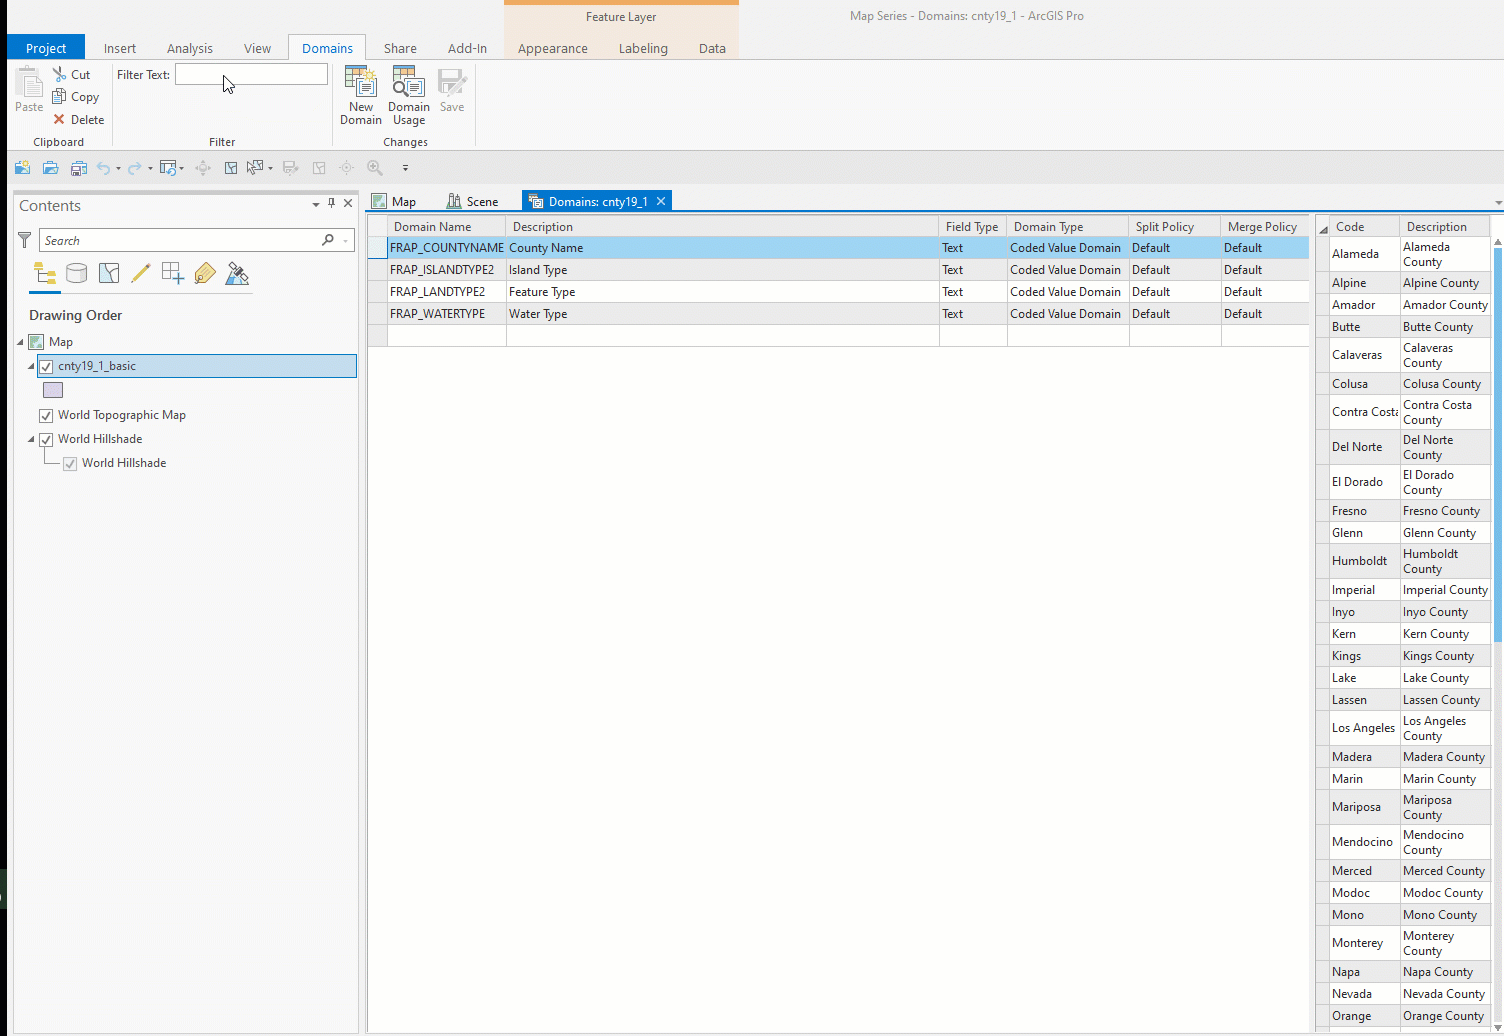
Task: Open the Project tab
Action: [46, 48]
